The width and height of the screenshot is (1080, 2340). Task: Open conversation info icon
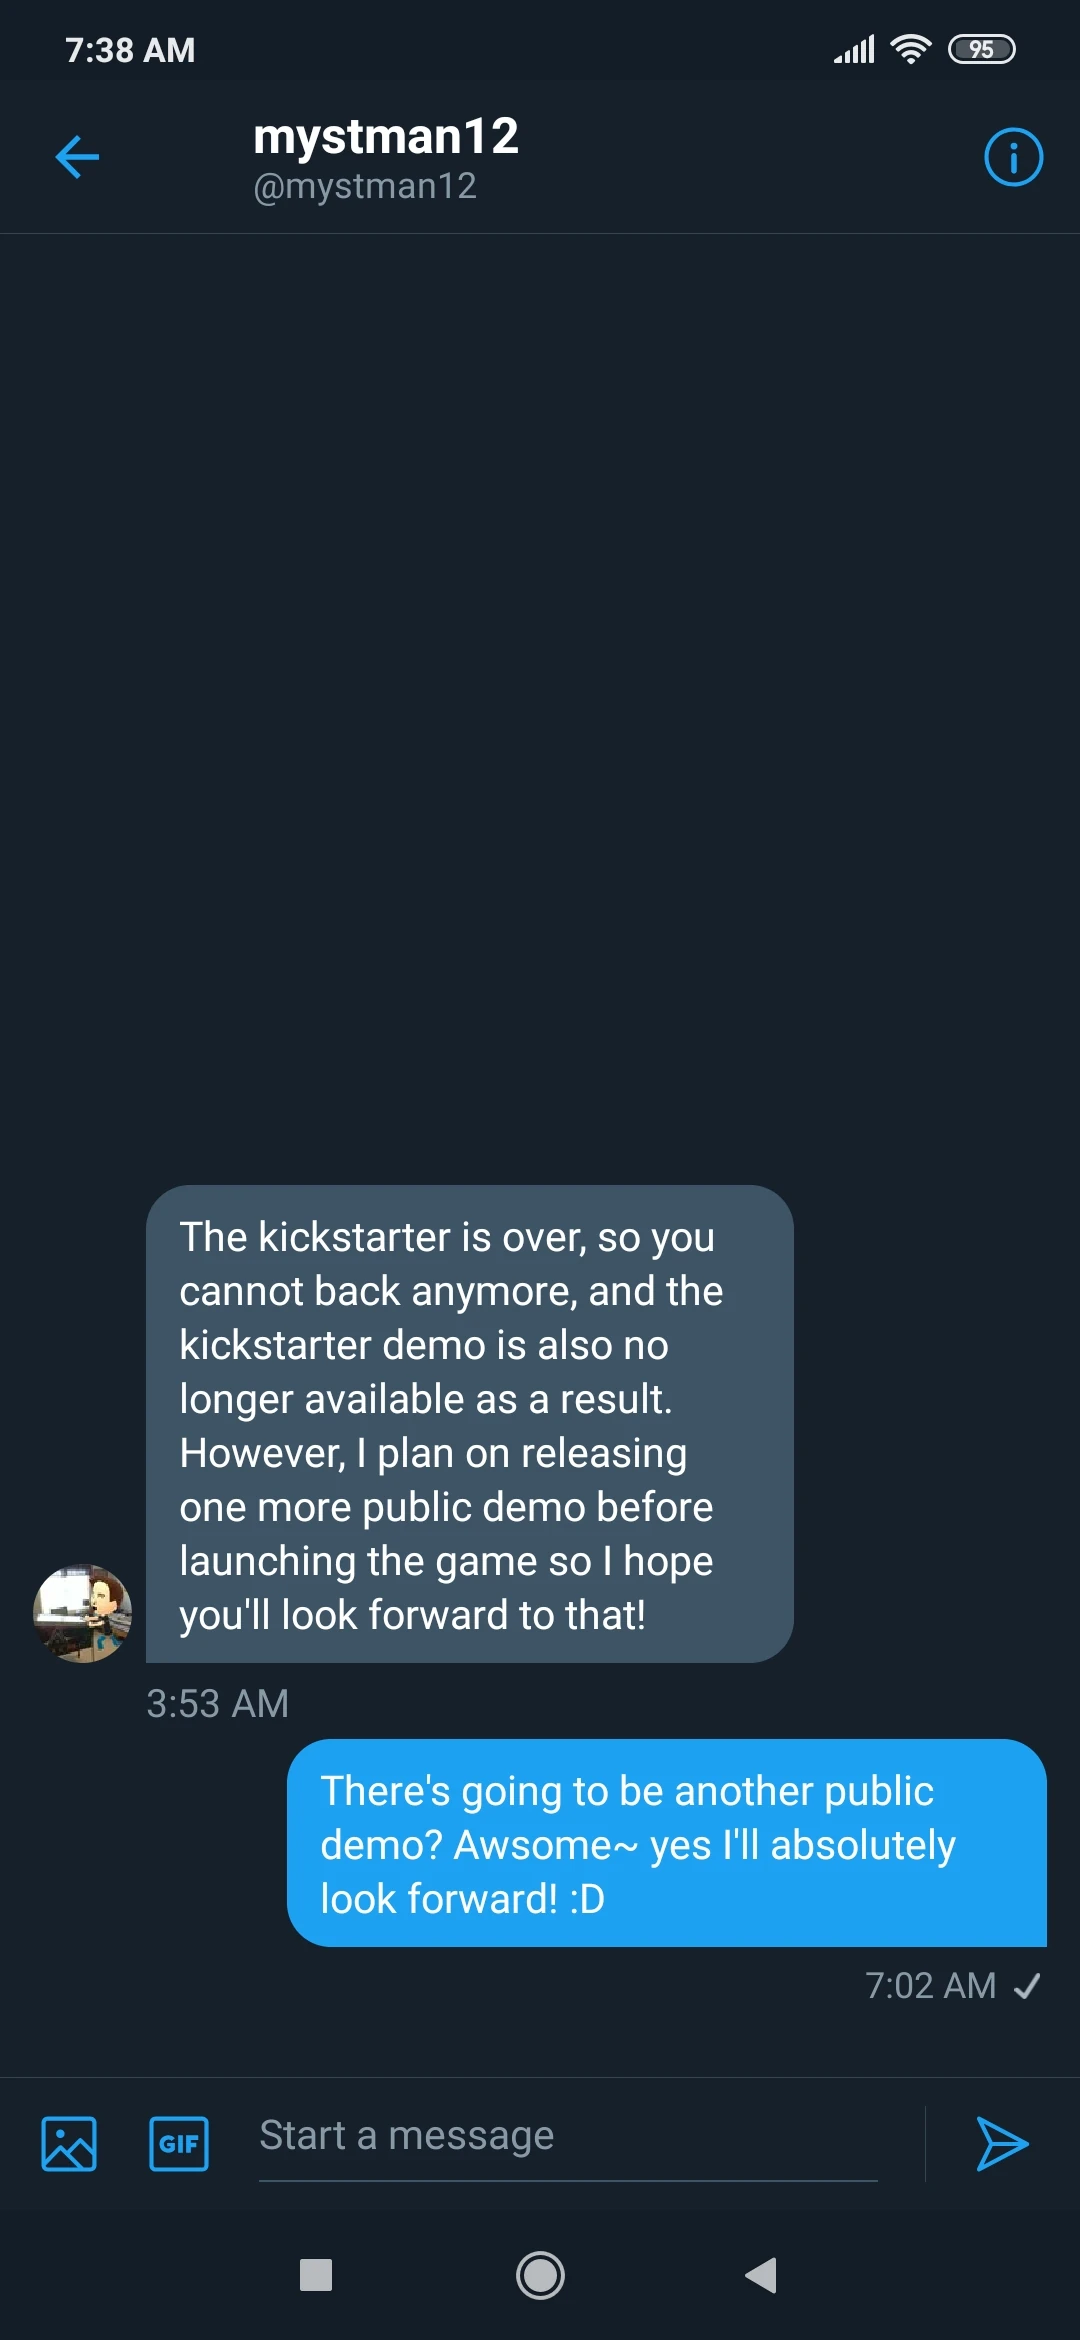[x=1013, y=157]
